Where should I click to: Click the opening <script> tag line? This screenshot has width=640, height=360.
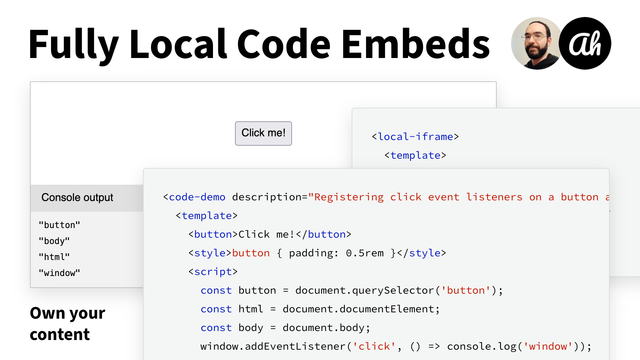click(x=213, y=271)
